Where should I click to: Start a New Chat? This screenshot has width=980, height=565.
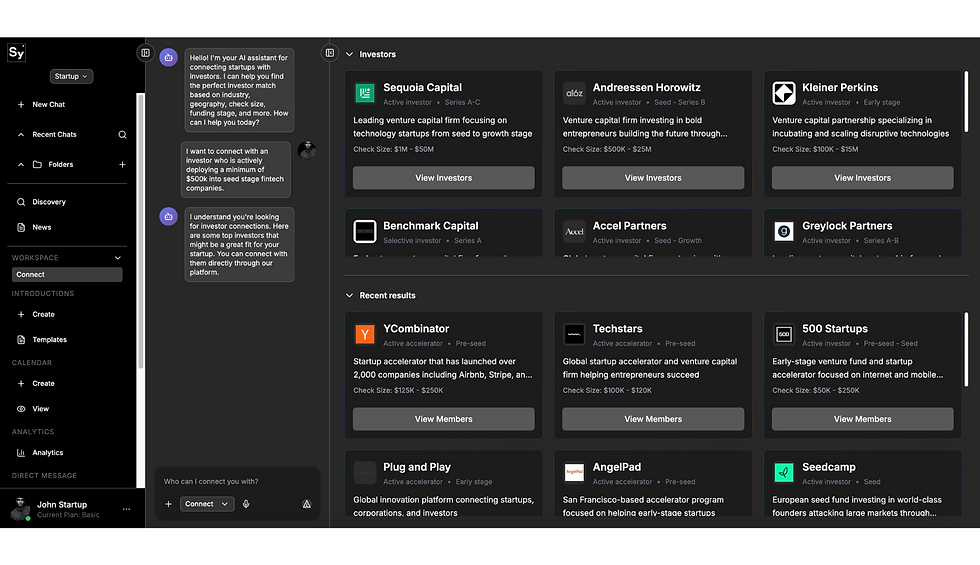(42, 104)
